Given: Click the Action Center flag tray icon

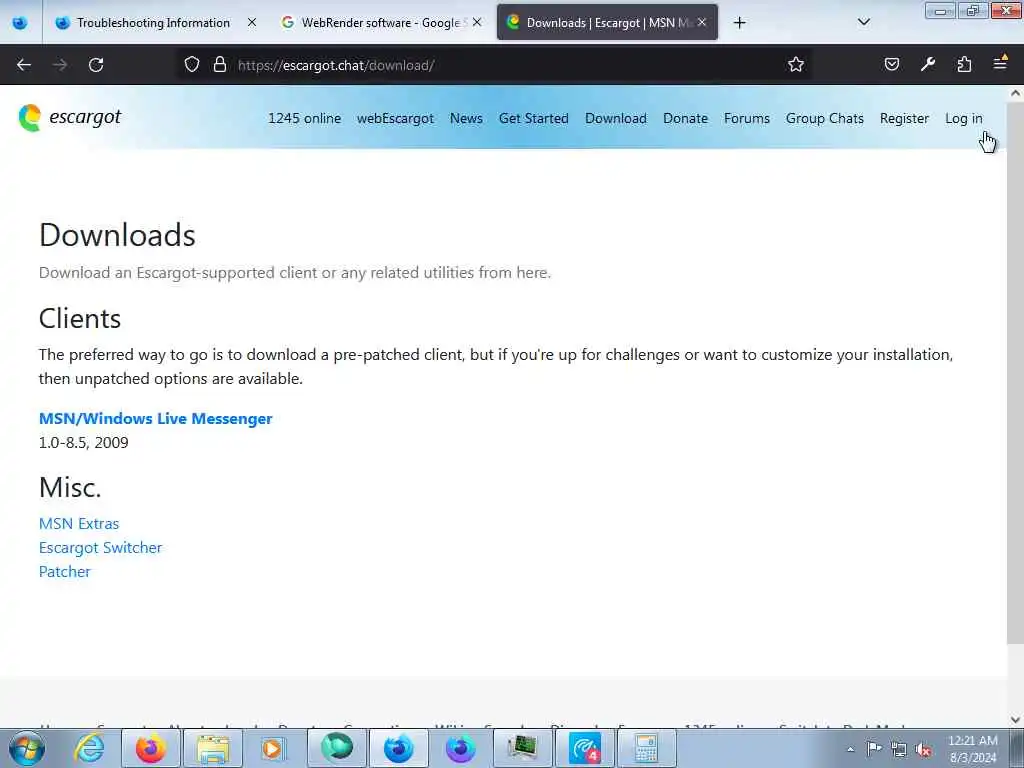Looking at the screenshot, I should click(874, 748).
